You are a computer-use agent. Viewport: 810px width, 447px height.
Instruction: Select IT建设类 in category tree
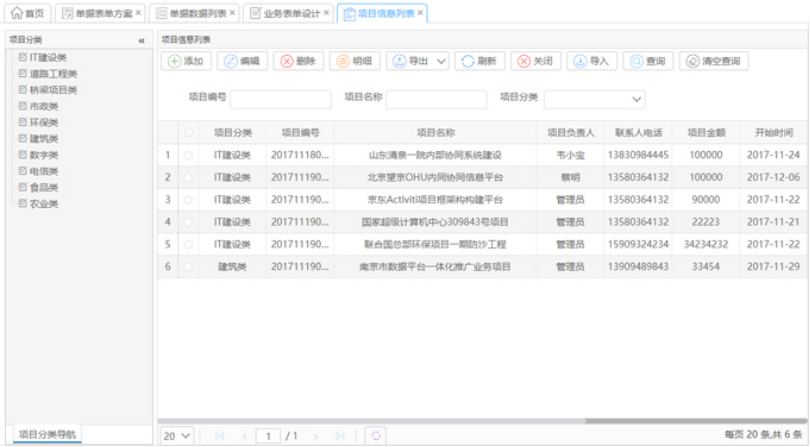(x=48, y=57)
